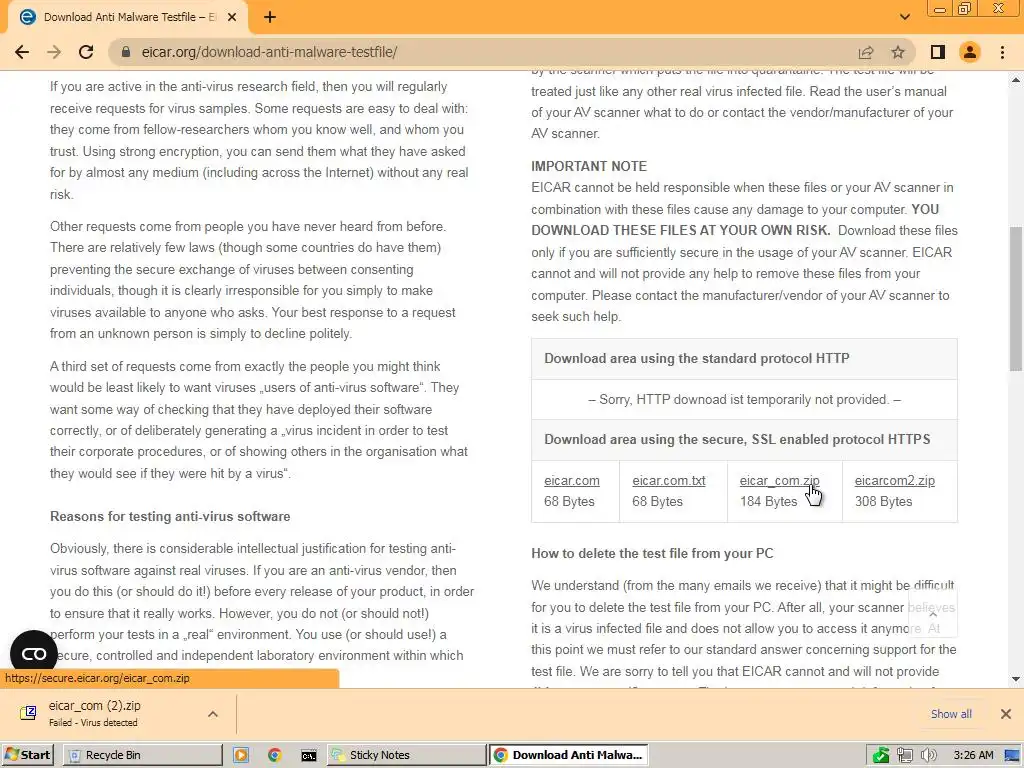Switch to Sticky Notes in taskbar
The width and height of the screenshot is (1024, 768).
point(406,755)
